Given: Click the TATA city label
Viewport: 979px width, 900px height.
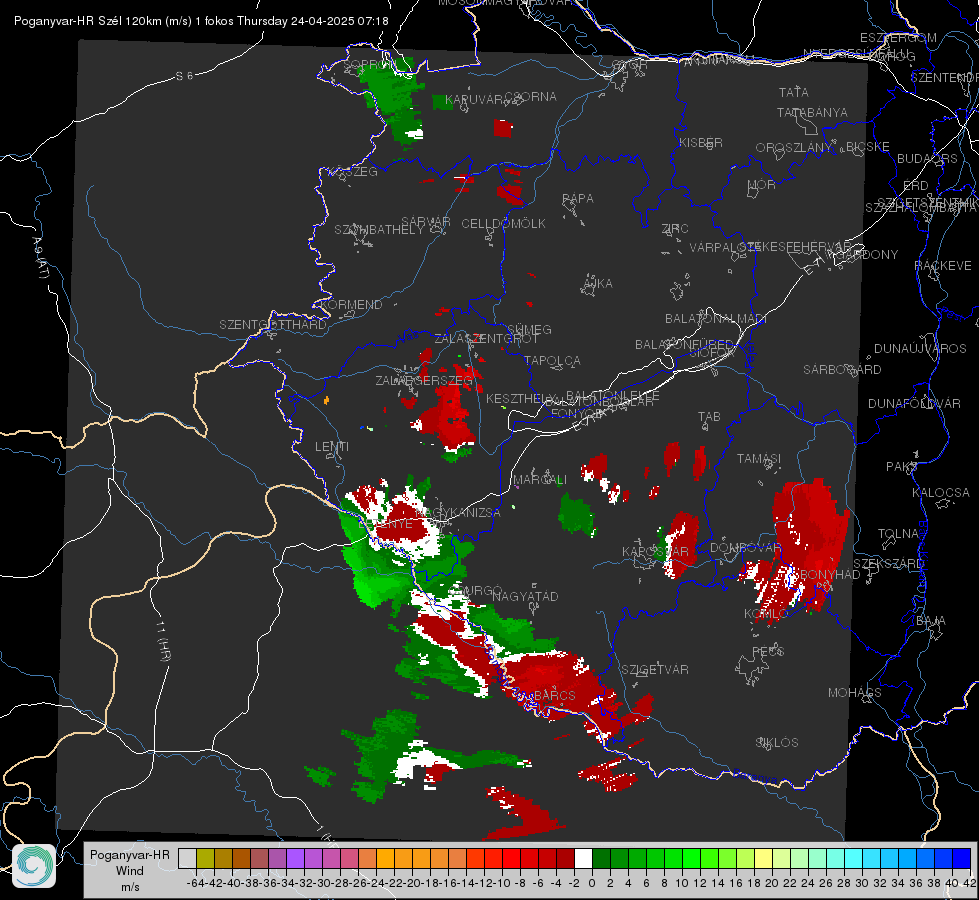Looking at the screenshot, I should (x=794, y=92).
